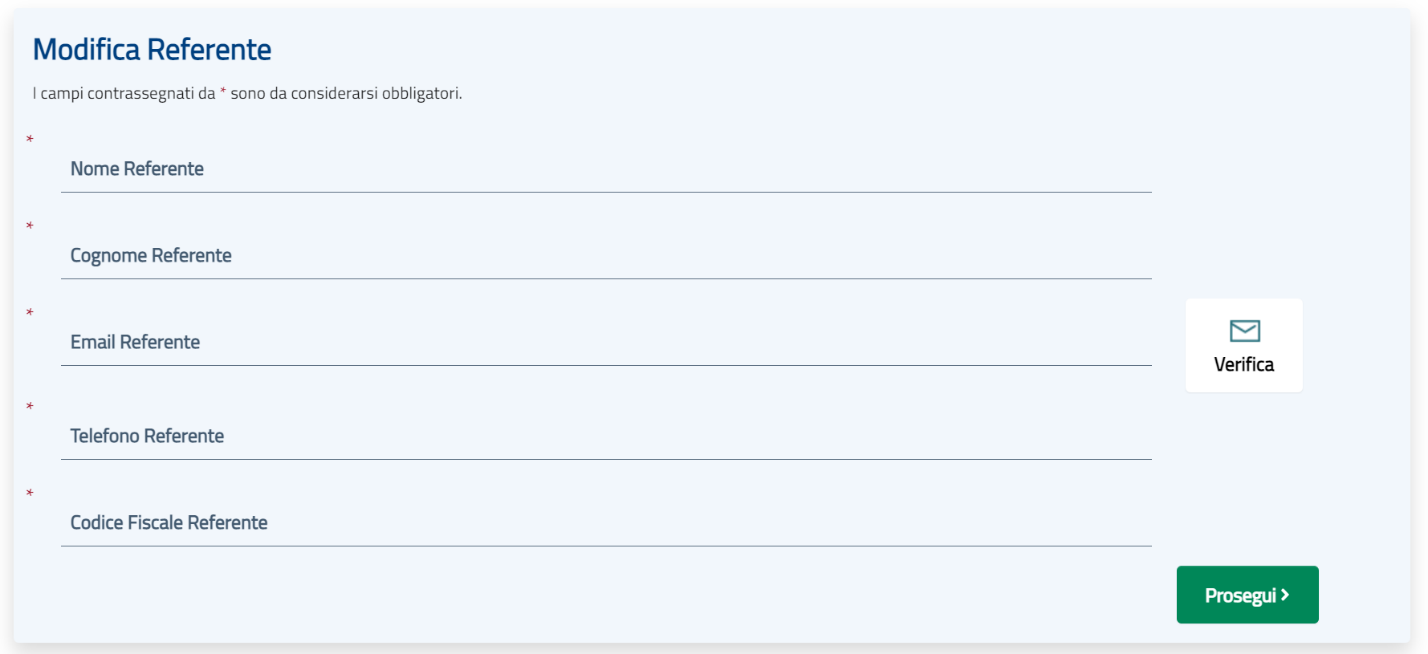Click the red asterisk beside Nome Referente
The width and height of the screenshot is (1428, 654).
click(30, 140)
